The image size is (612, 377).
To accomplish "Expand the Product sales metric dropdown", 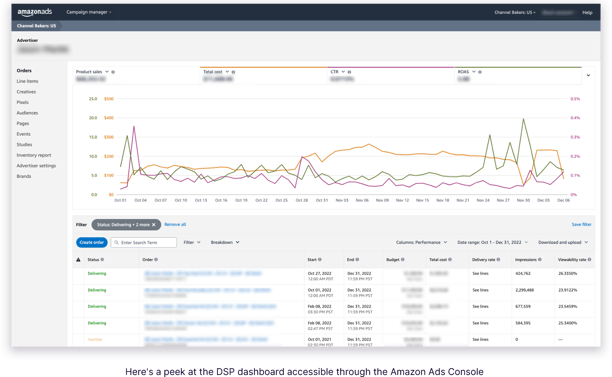I will pos(107,72).
